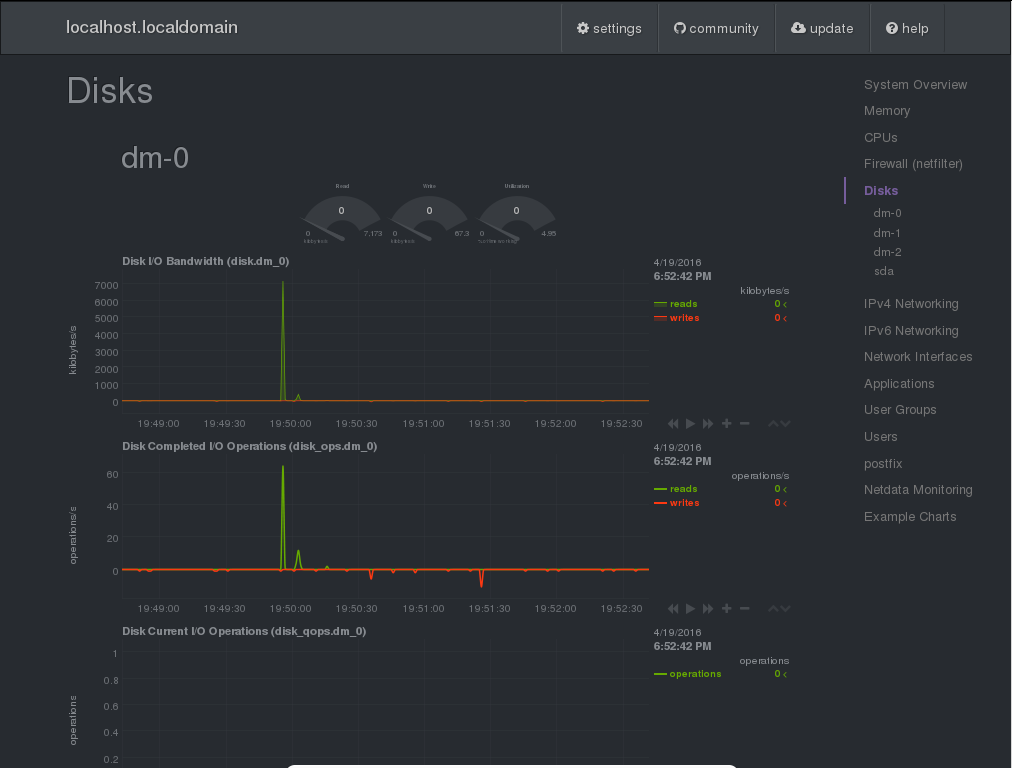Open the community GitHub link
Screen dimensions: 1012x768
pos(716,29)
